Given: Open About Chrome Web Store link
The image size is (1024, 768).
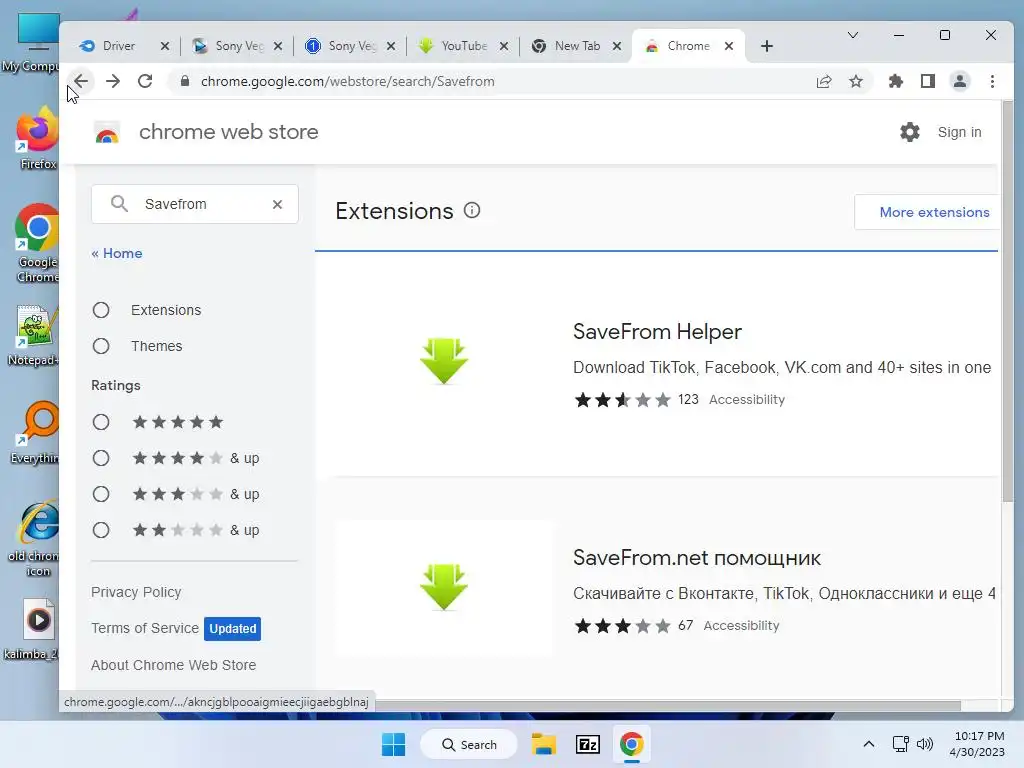Looking at the screenshot, I should pyautogui.click(x=174, y=665).
